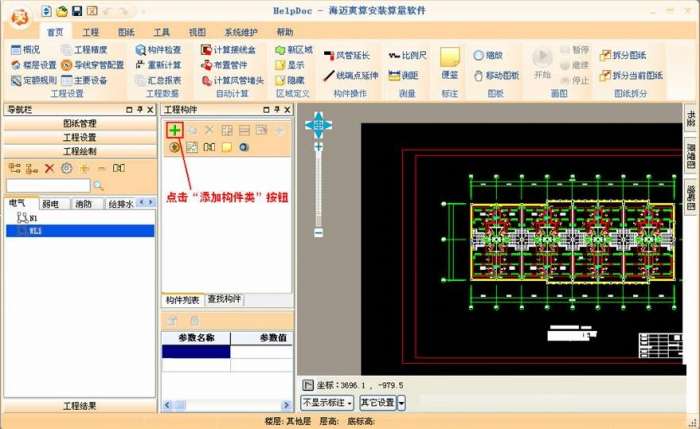700x429 pixels.
Task: Click search magnifier in navigation panel
Action: coord(99,186)
